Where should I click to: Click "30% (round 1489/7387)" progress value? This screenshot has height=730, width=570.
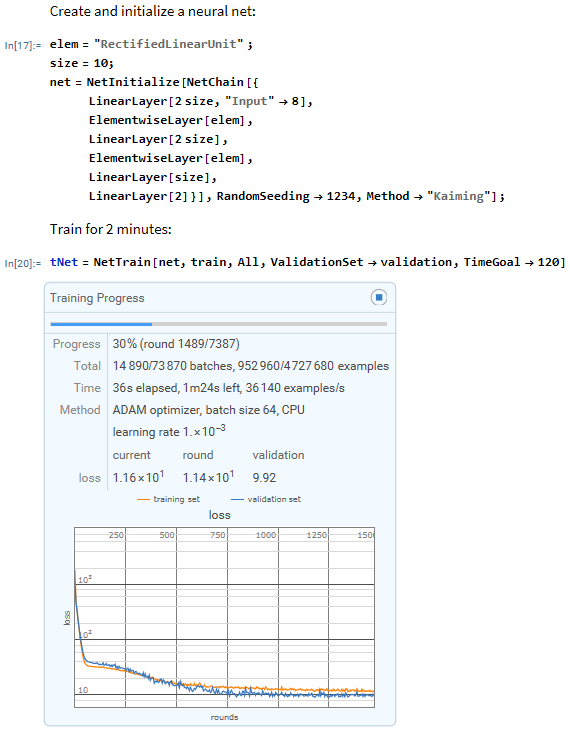click(x=176, y=344)
